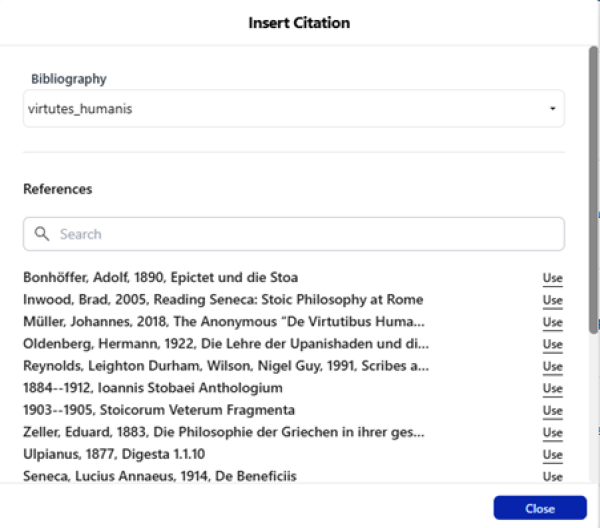Use the Müller Anonymous De Virtutibus reference
The width and height of the screenshot is (600, 528).
pyautogui.click(x=552, y=322)
